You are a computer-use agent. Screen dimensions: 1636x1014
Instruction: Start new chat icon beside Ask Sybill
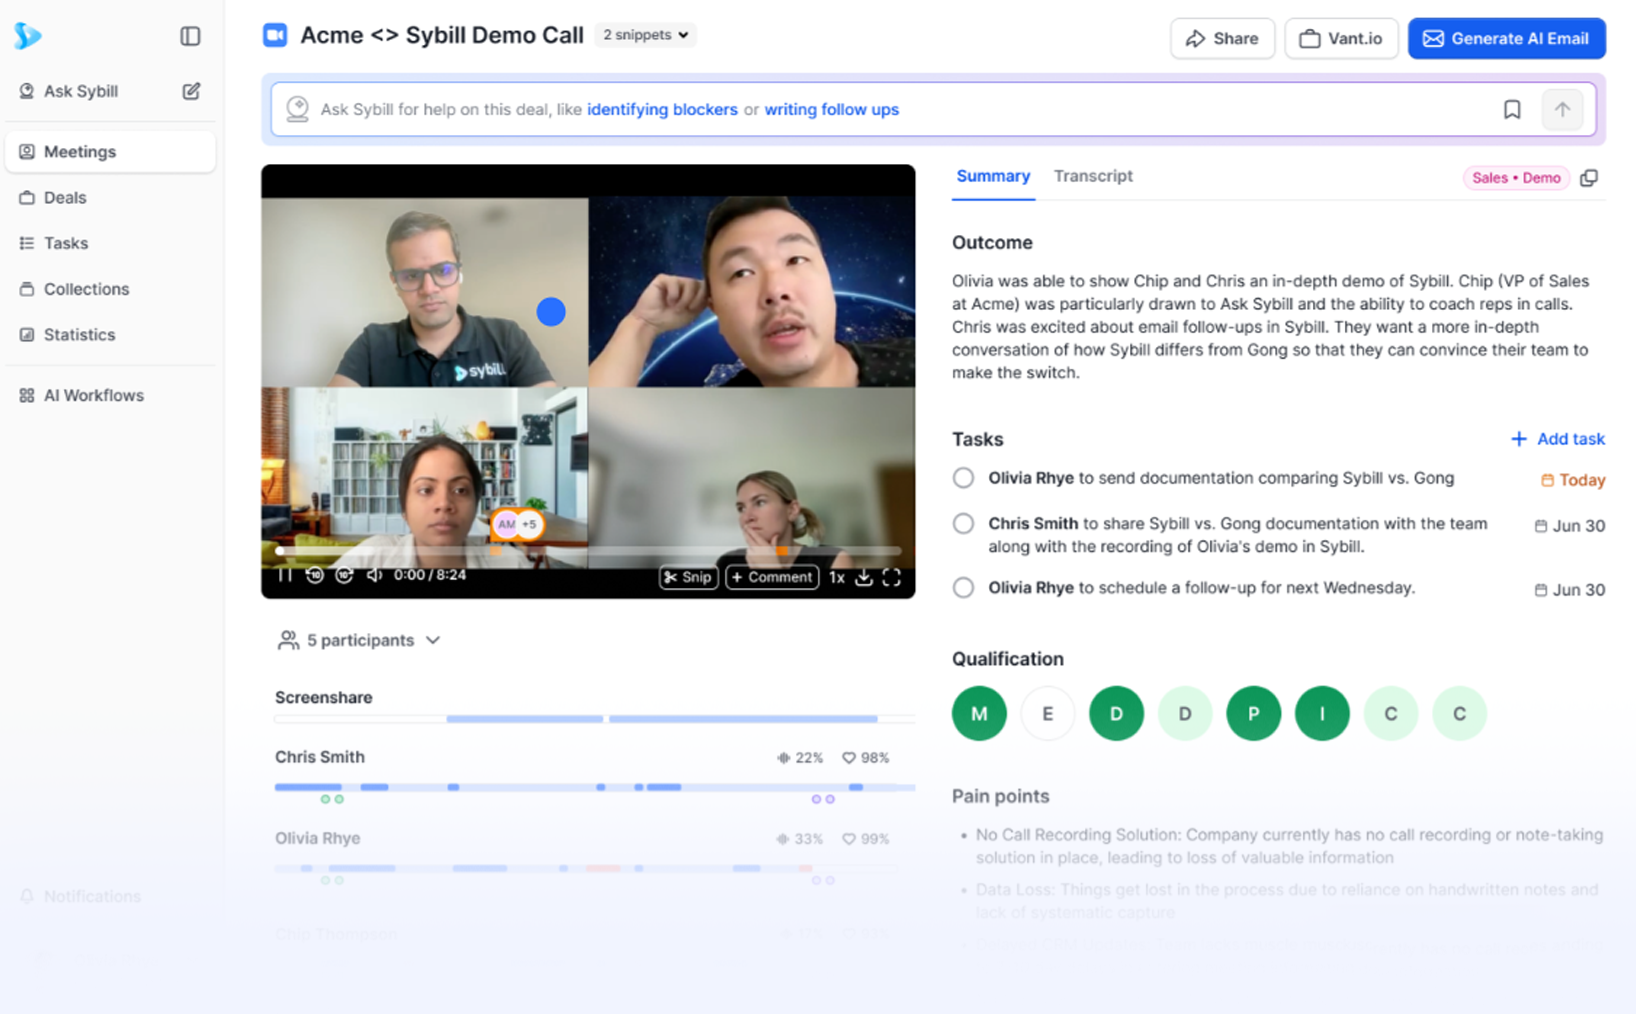(x=191, y=91)
